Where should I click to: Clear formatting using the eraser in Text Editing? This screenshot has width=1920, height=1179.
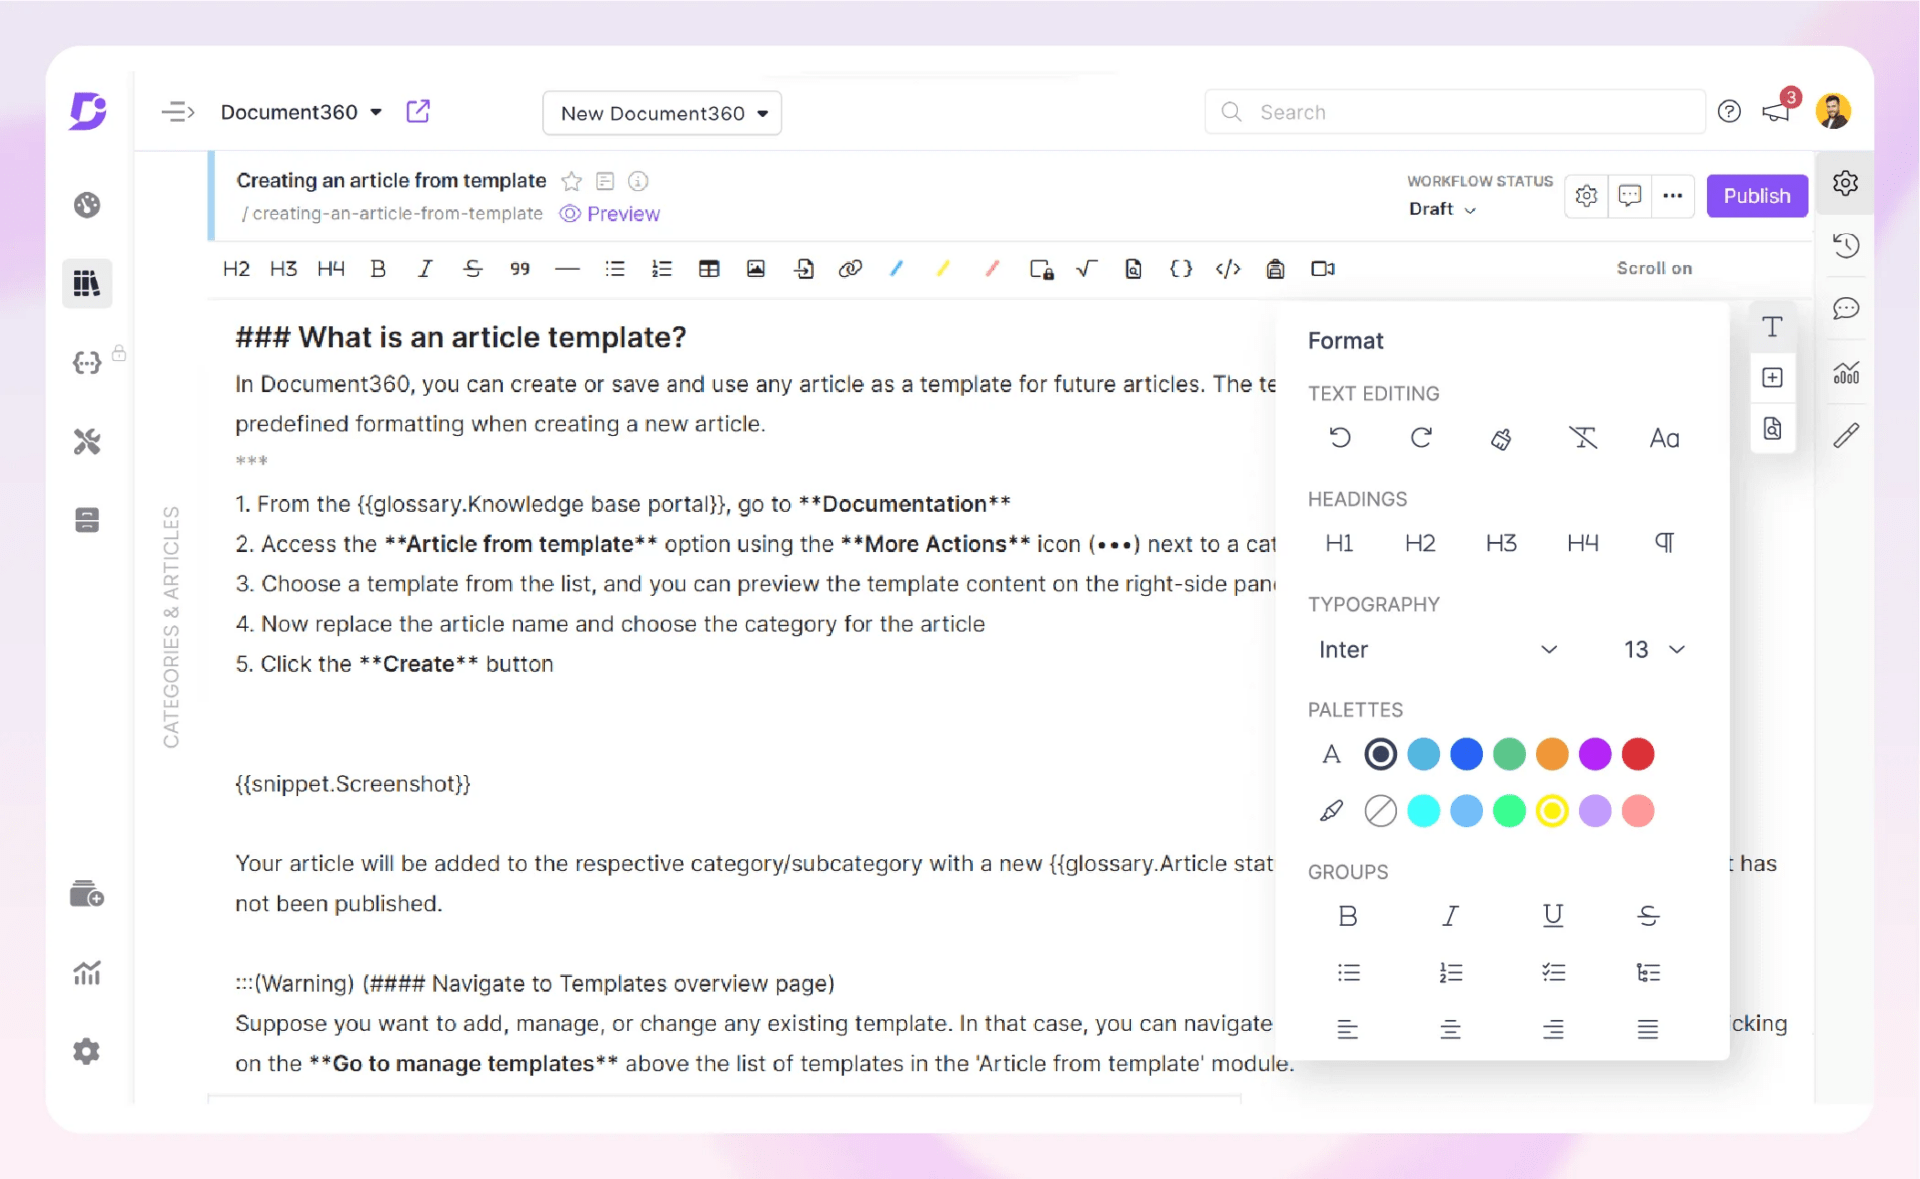[x=1502, y=437]
